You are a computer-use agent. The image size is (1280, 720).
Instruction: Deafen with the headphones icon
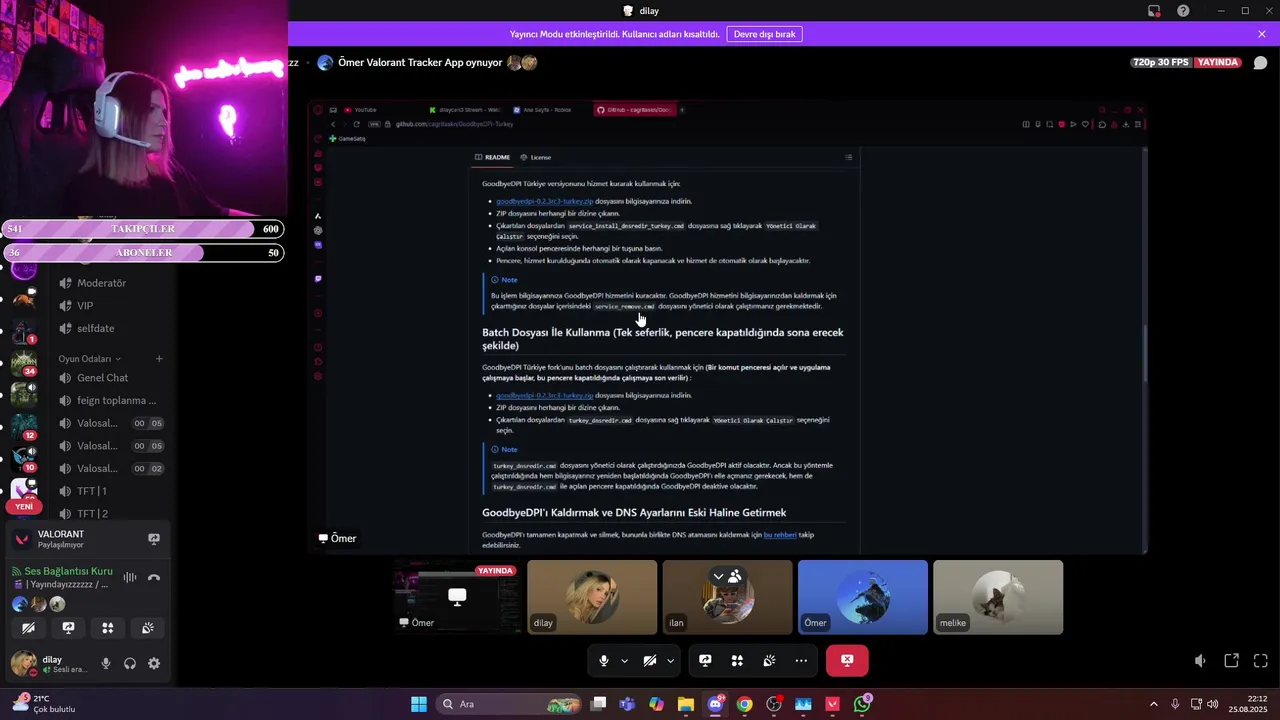pos(130,663)
